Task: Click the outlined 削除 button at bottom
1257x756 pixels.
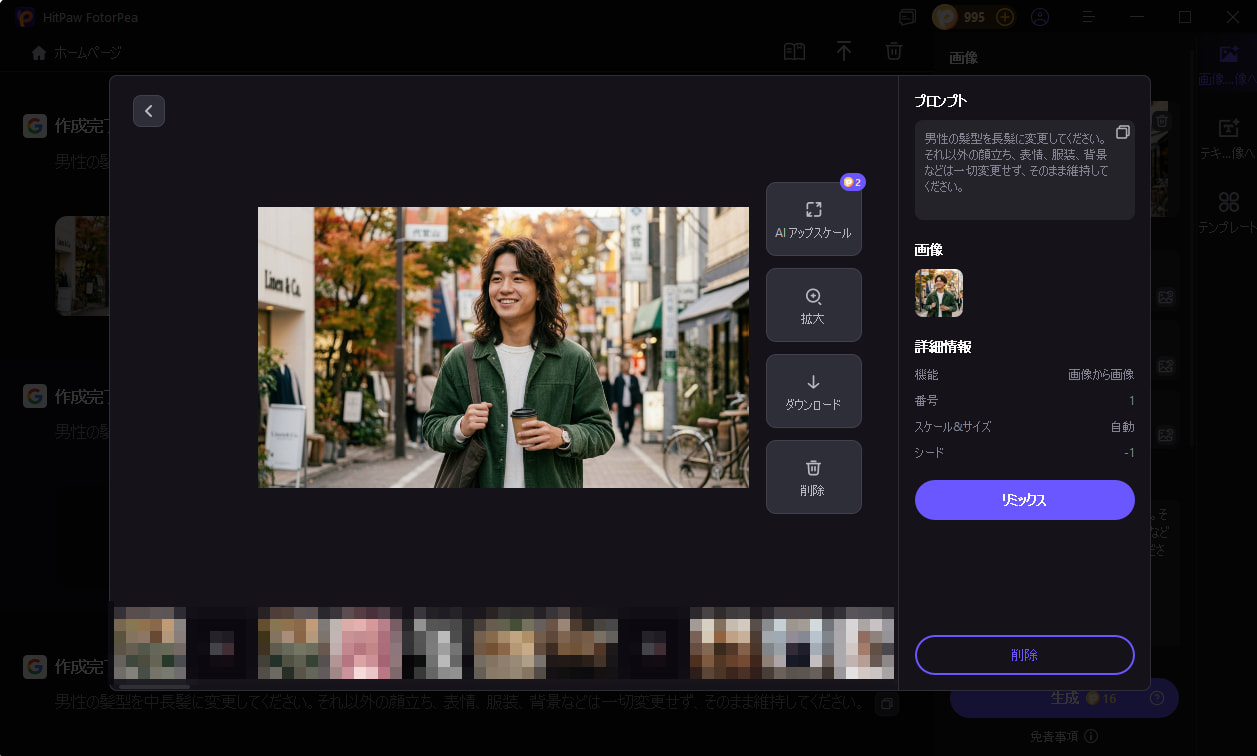Action: point(1024,655)
